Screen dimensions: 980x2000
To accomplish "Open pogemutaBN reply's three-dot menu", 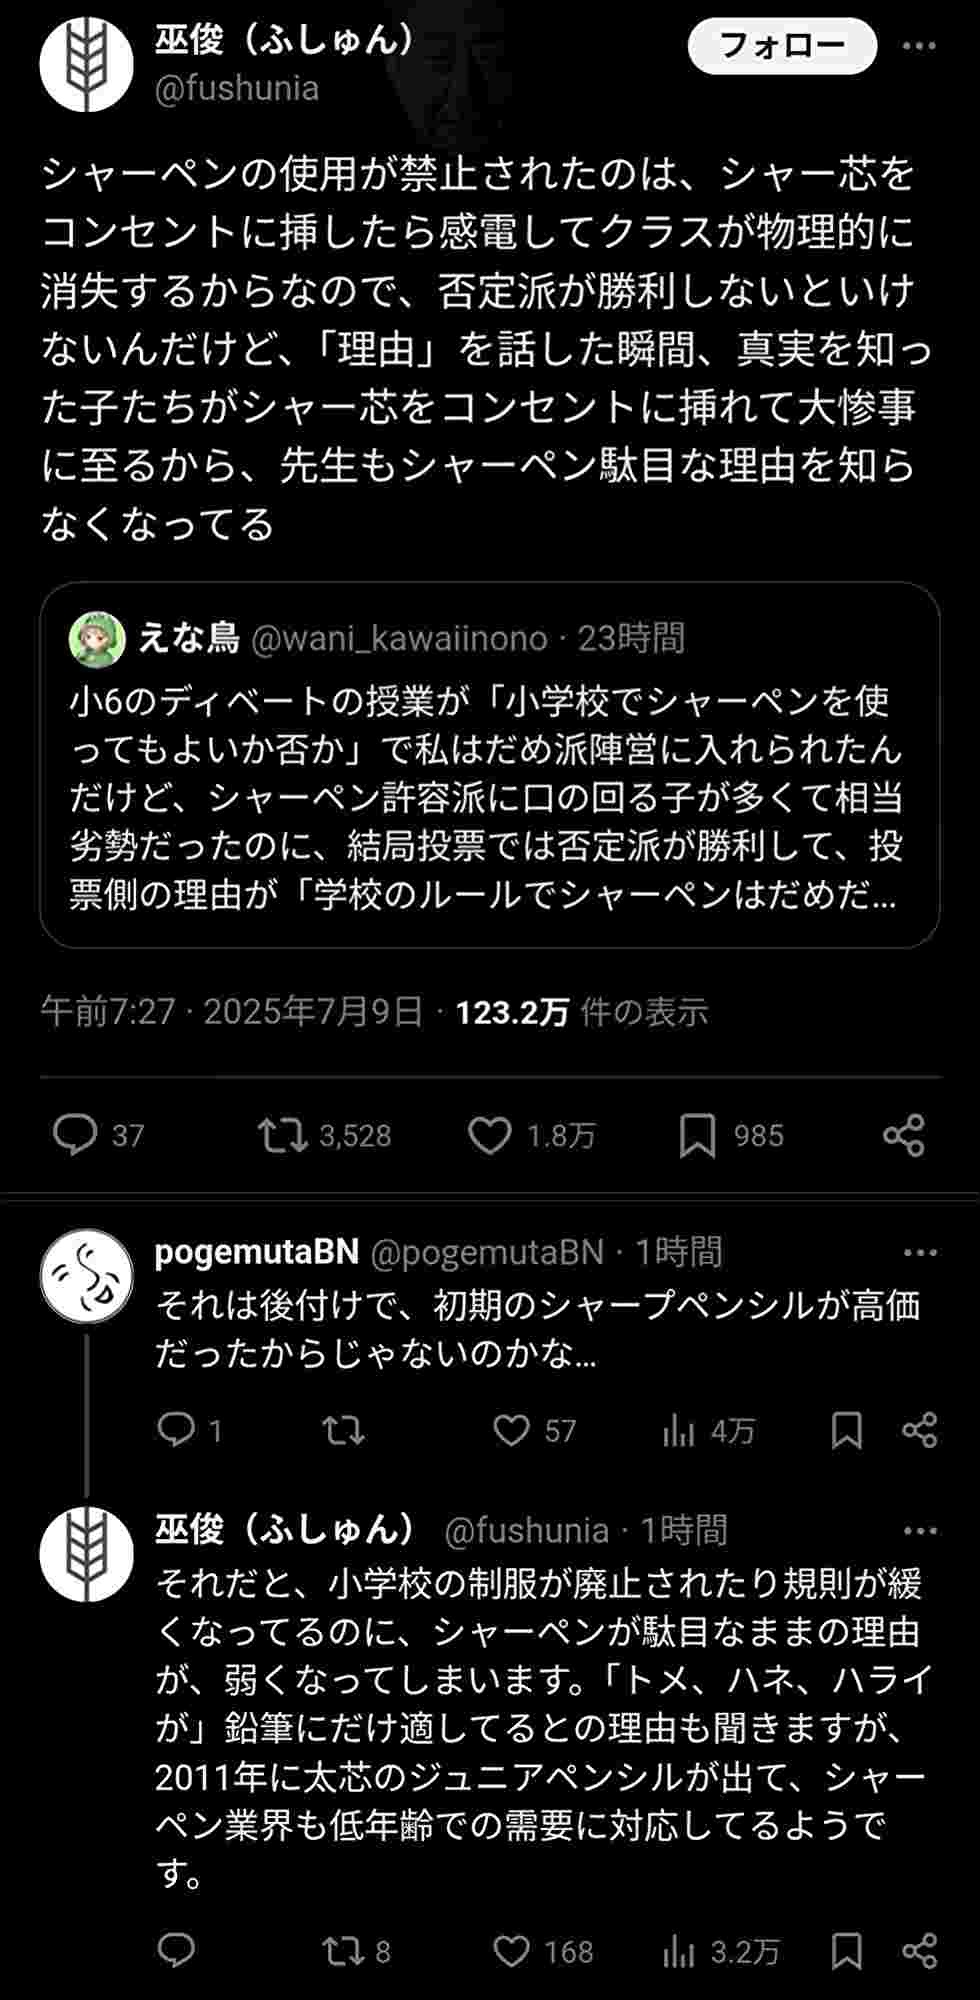I will tap(919, 1252).
